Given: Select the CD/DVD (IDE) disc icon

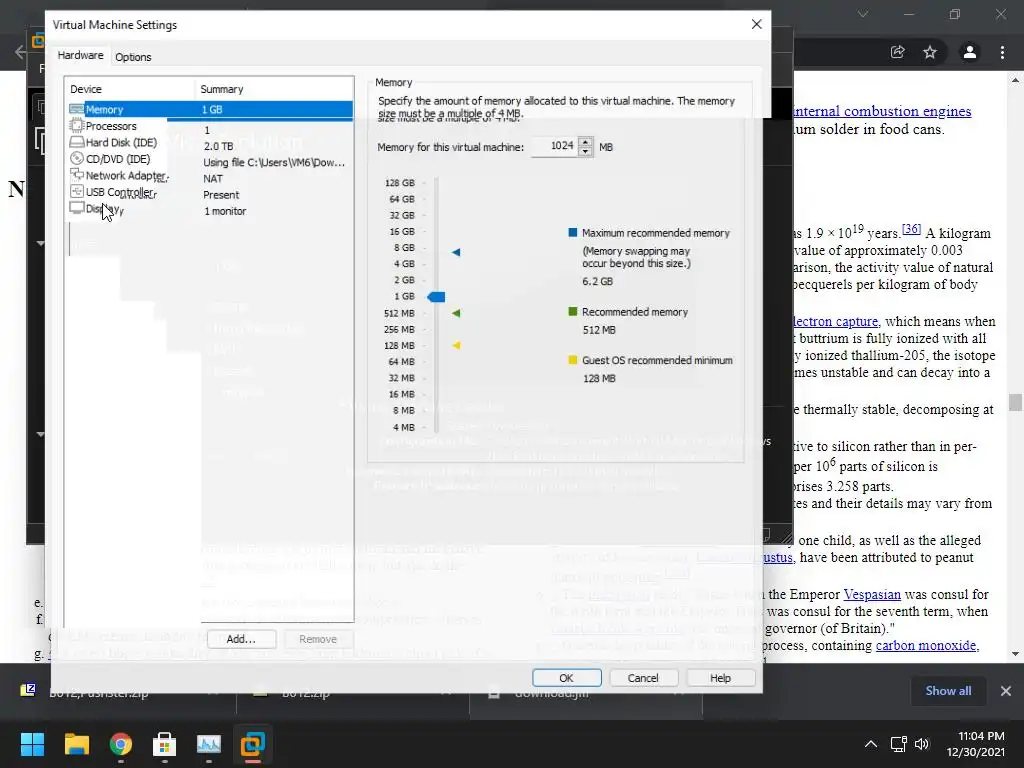Looking at the screenshot, I should [77, 158].
